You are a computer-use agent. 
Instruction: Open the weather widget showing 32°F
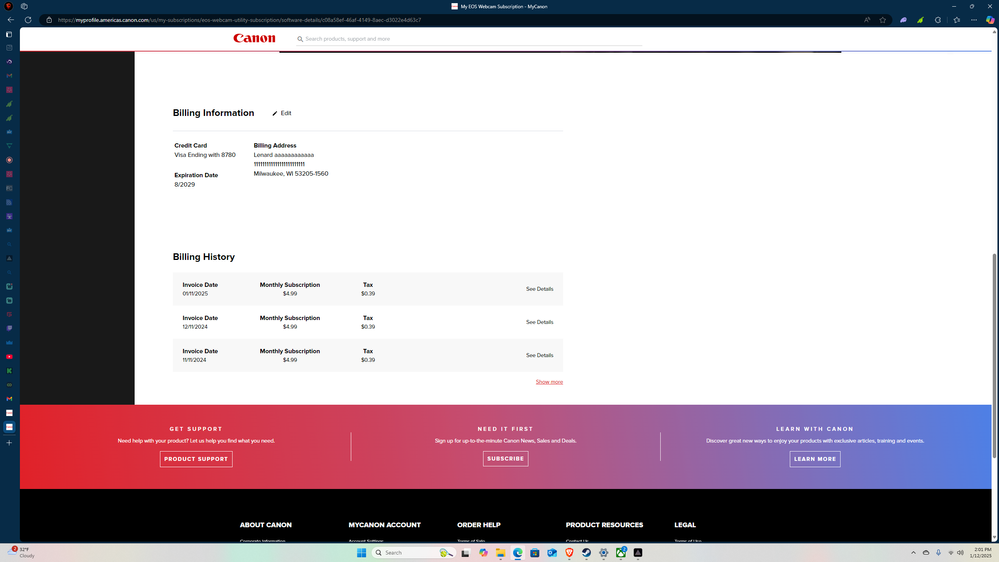point(22,552)
